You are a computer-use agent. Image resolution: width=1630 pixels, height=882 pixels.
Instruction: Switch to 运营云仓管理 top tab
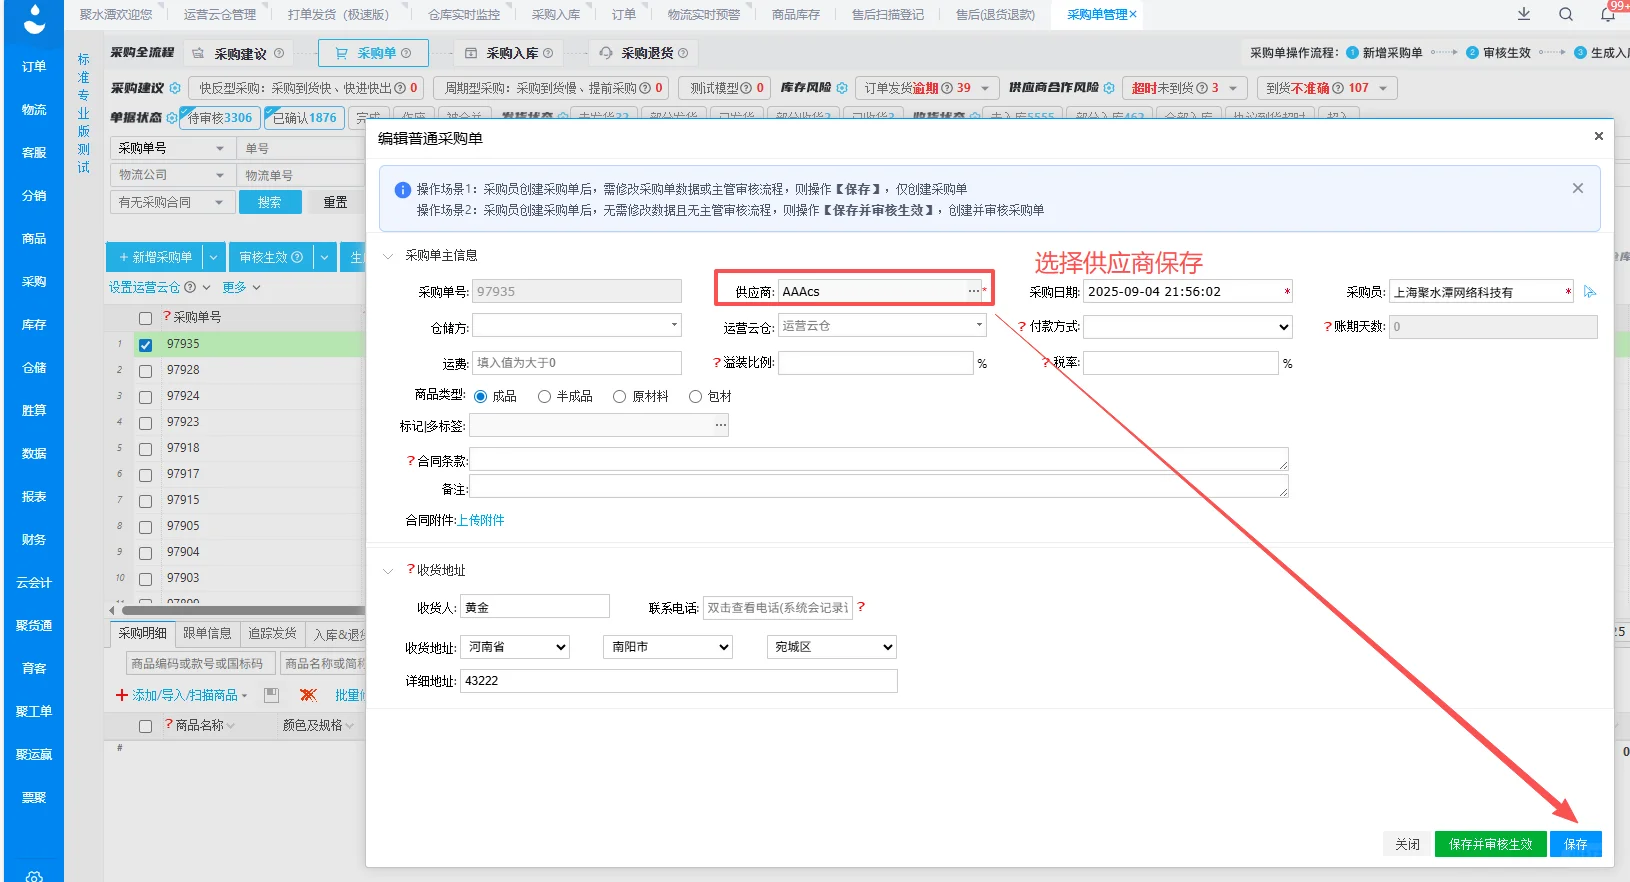tap(220, 15)
